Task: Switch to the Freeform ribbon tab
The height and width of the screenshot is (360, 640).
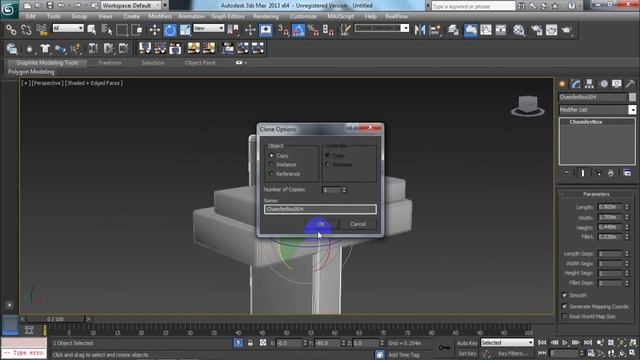Action: point(110,63)
